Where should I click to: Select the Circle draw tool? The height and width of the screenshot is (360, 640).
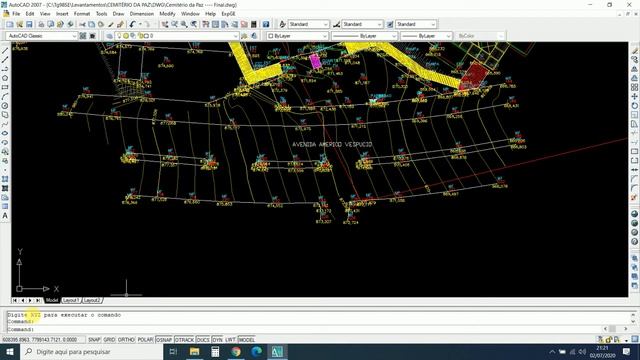[x=5, y=106]
